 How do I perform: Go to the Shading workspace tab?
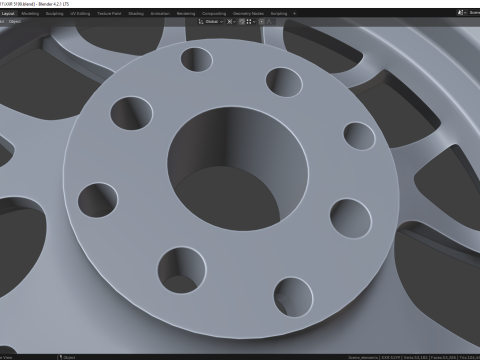(136, 14)
